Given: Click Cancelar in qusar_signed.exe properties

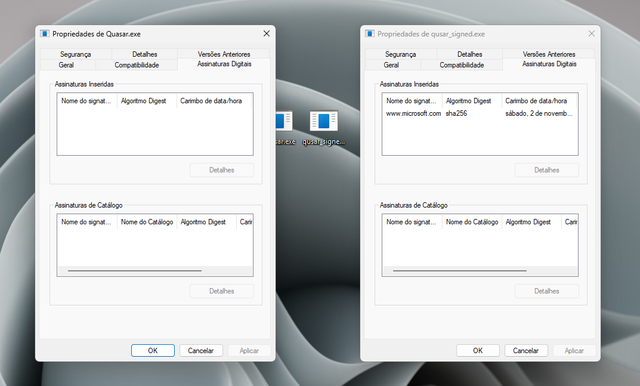Looking at the screenshot, I should 525,351.
